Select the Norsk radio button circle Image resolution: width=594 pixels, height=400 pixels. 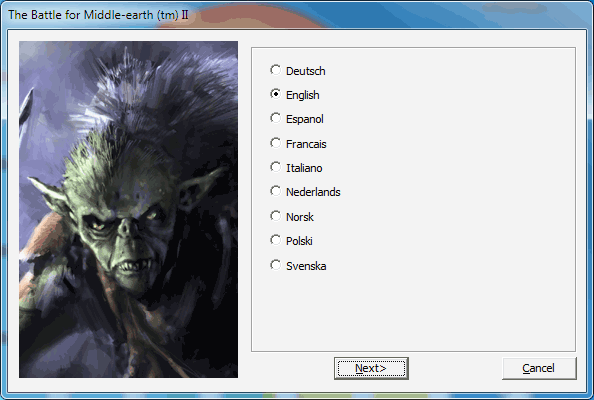pyautogui.click(x=275, y=216)
